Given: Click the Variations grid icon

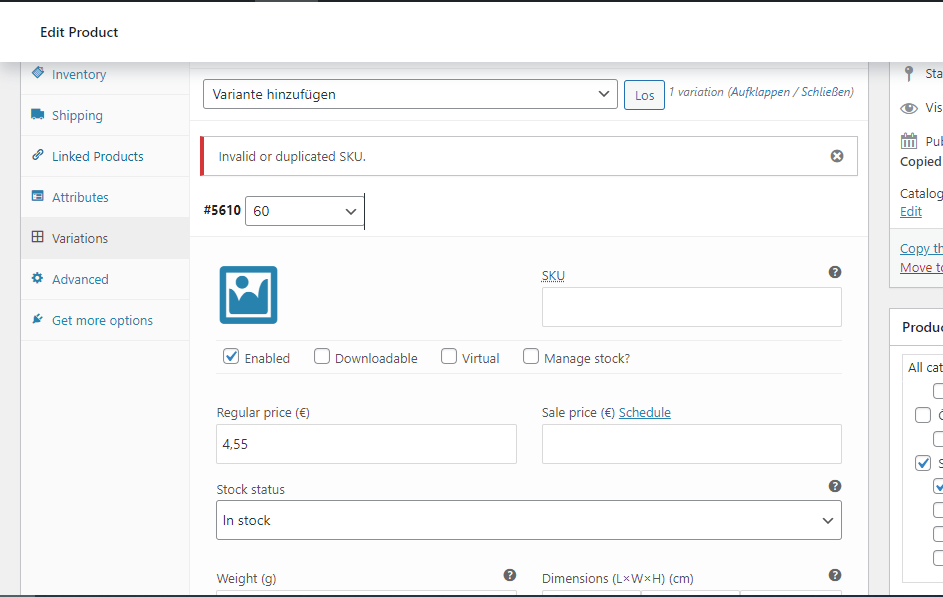Looking at the screenshot, I should point(37,238).
